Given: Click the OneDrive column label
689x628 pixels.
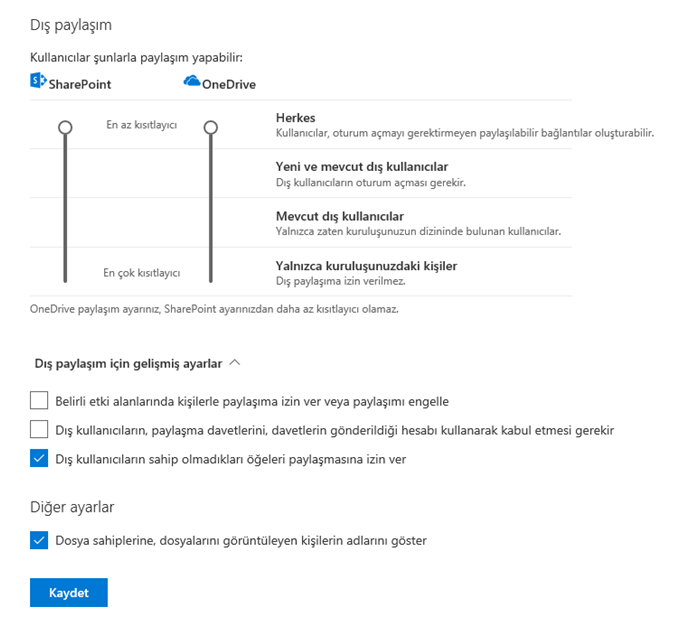Looking at the screenshot, I should (x=228, y=84).
